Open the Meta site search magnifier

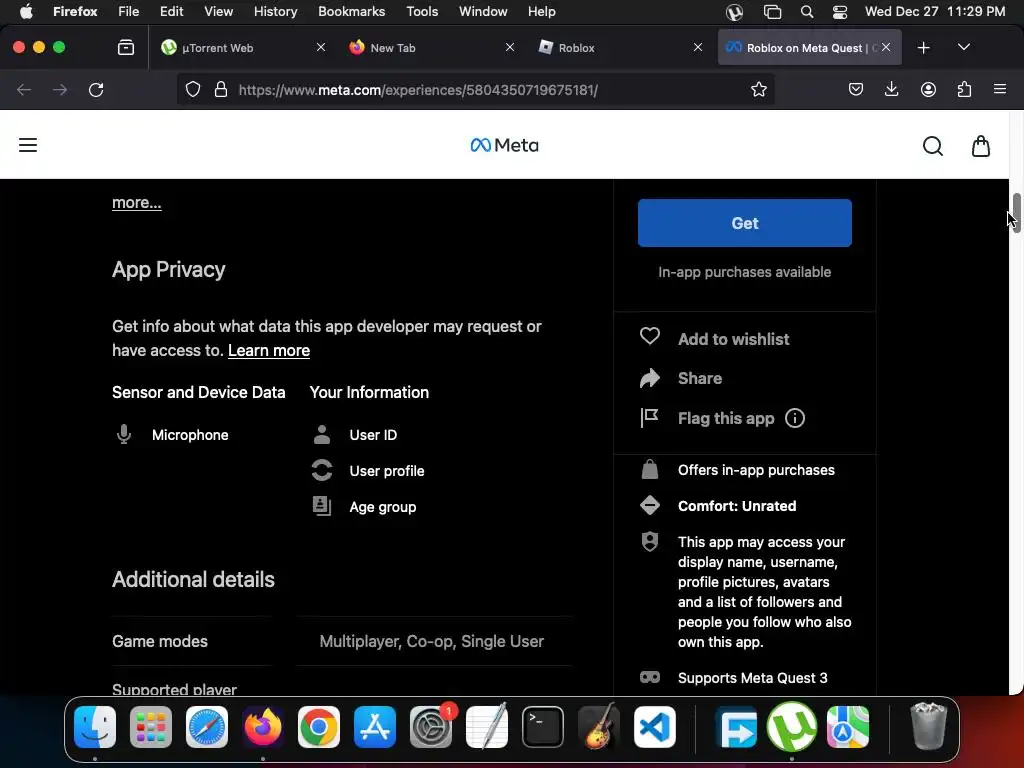pos(933,146)
